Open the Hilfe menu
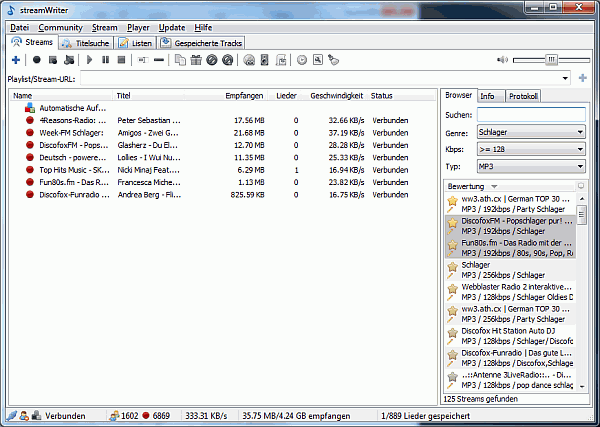This screenshot has width=600, height=427. [203, 28]
